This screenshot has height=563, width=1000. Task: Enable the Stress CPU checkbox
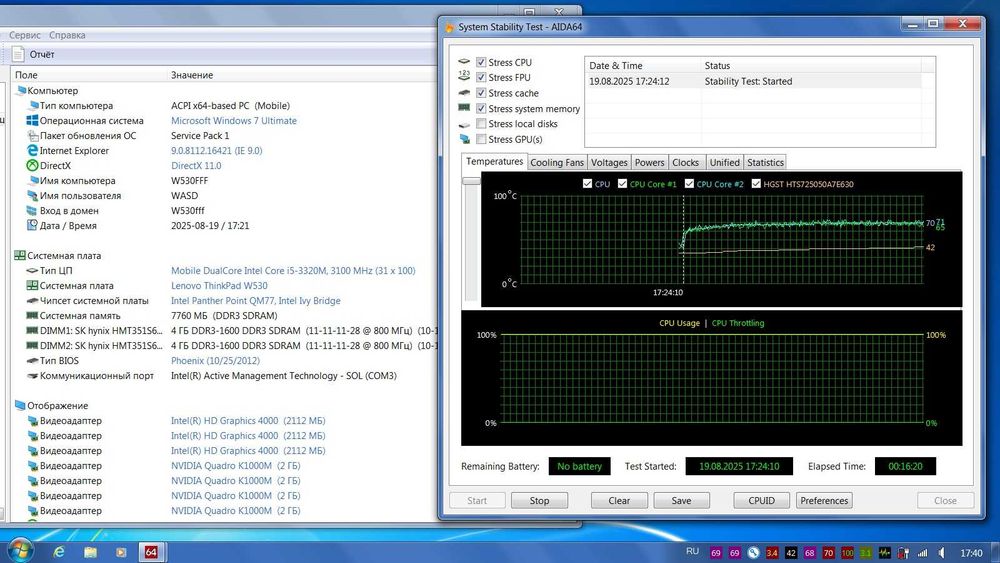pos(482,62)
